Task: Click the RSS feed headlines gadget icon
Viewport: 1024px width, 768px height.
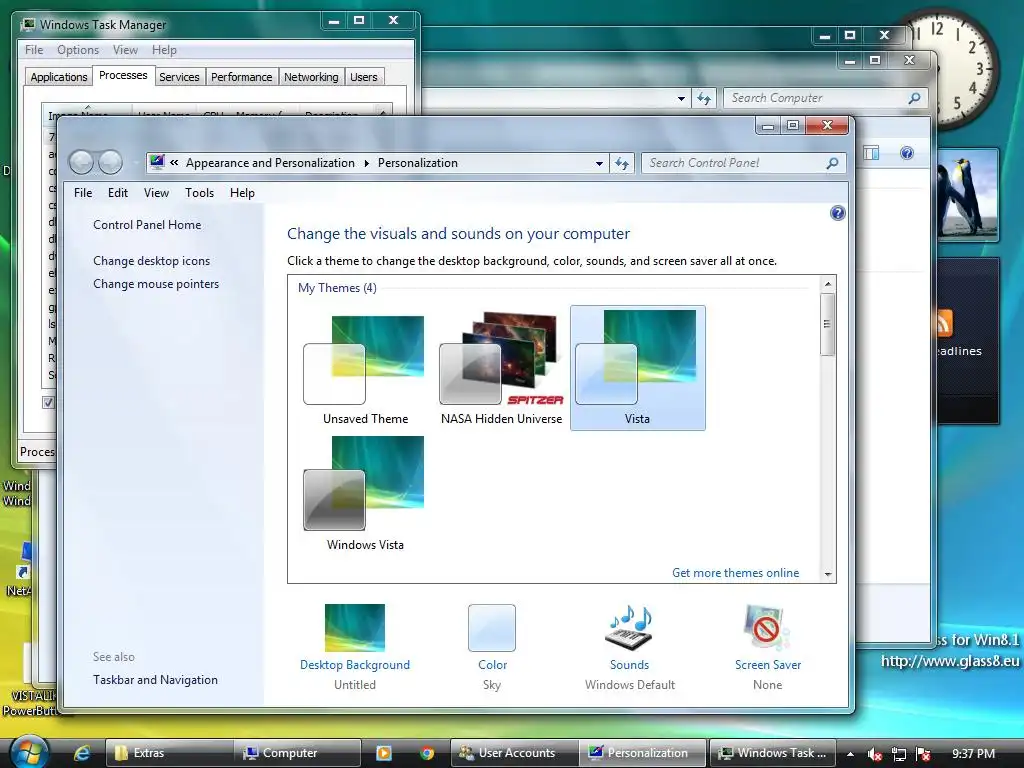Action: [944, 323]
